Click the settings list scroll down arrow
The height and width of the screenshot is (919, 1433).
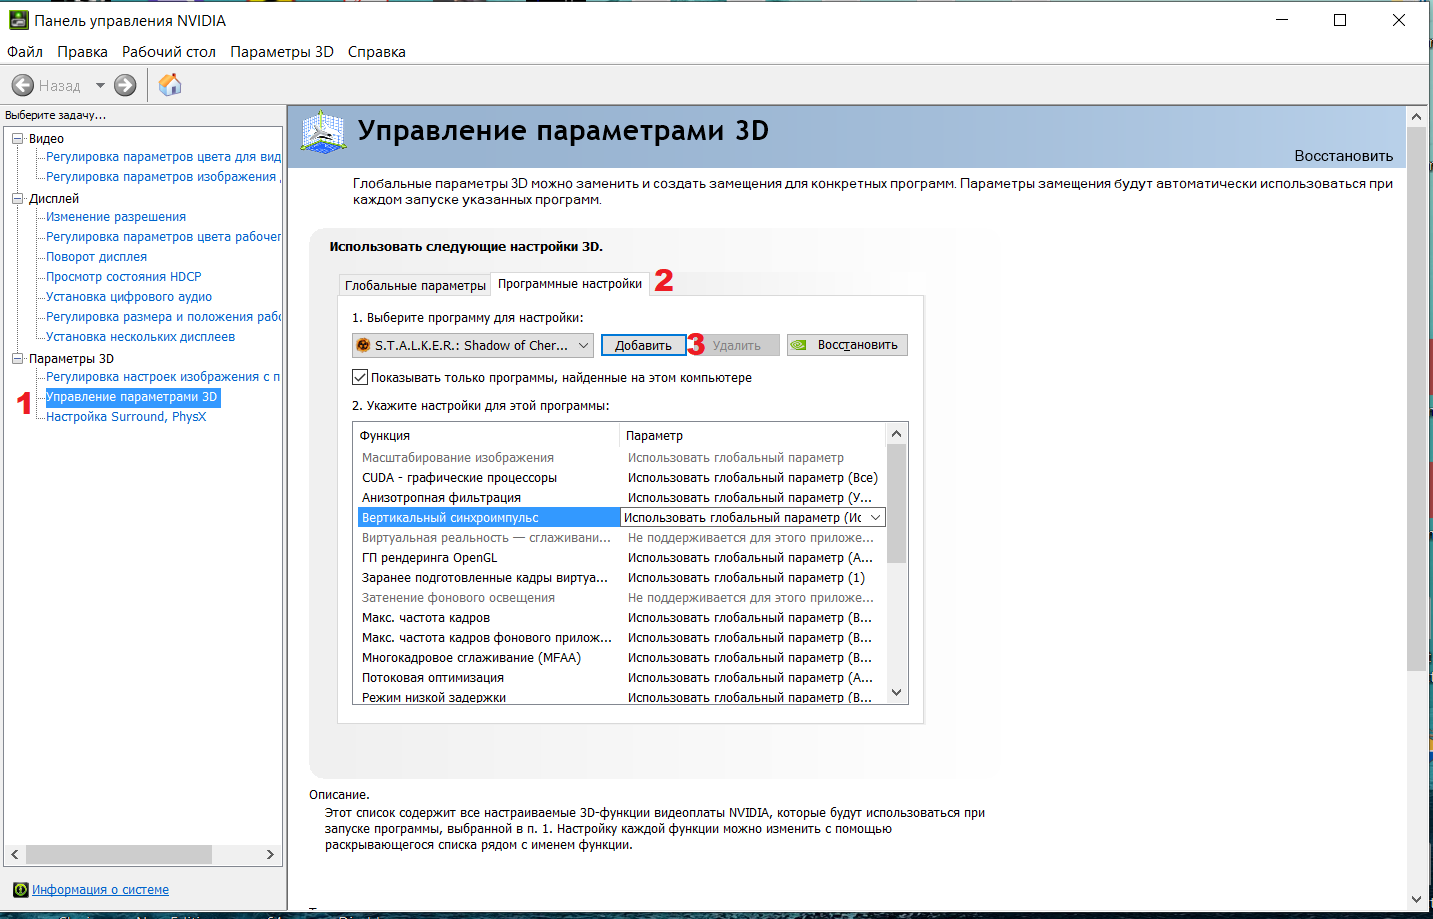pos(896,692)
